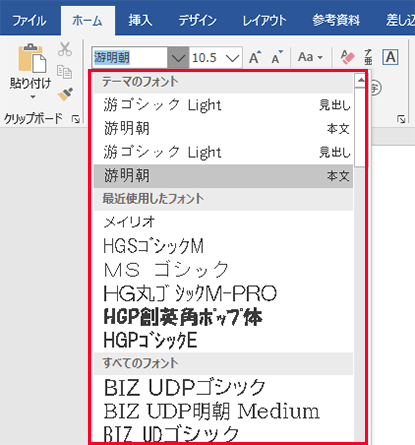Open the Aa change case dropdown

[x=310, y=57]
